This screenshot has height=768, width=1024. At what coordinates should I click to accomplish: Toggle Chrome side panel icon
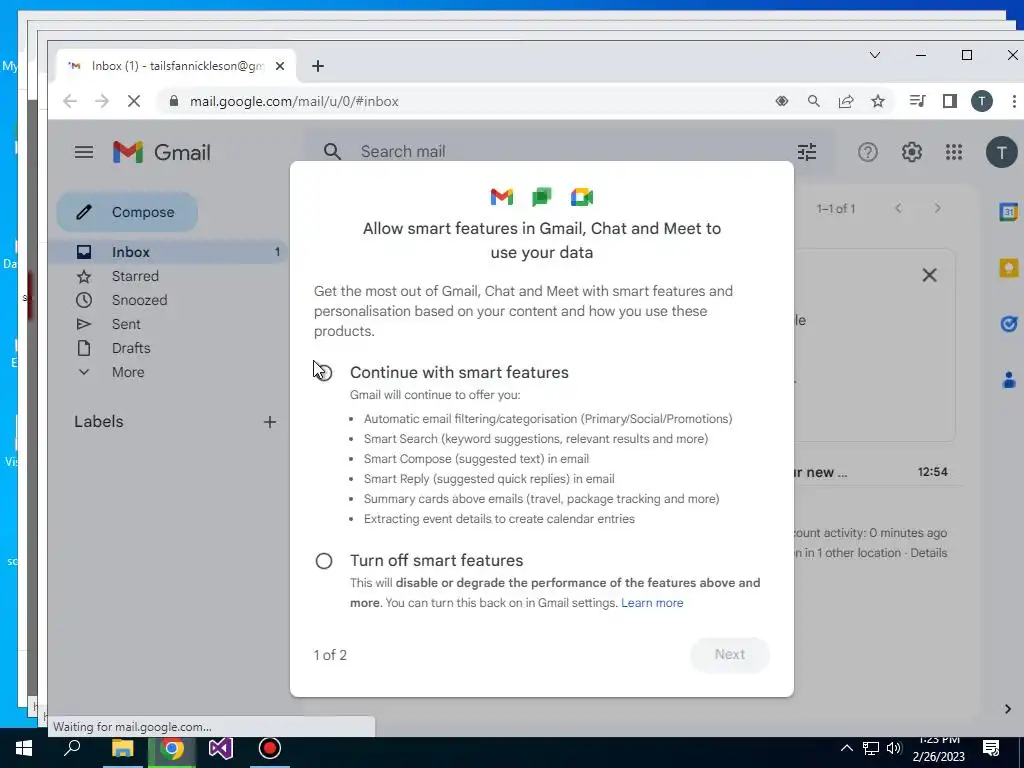pos(950,101)
